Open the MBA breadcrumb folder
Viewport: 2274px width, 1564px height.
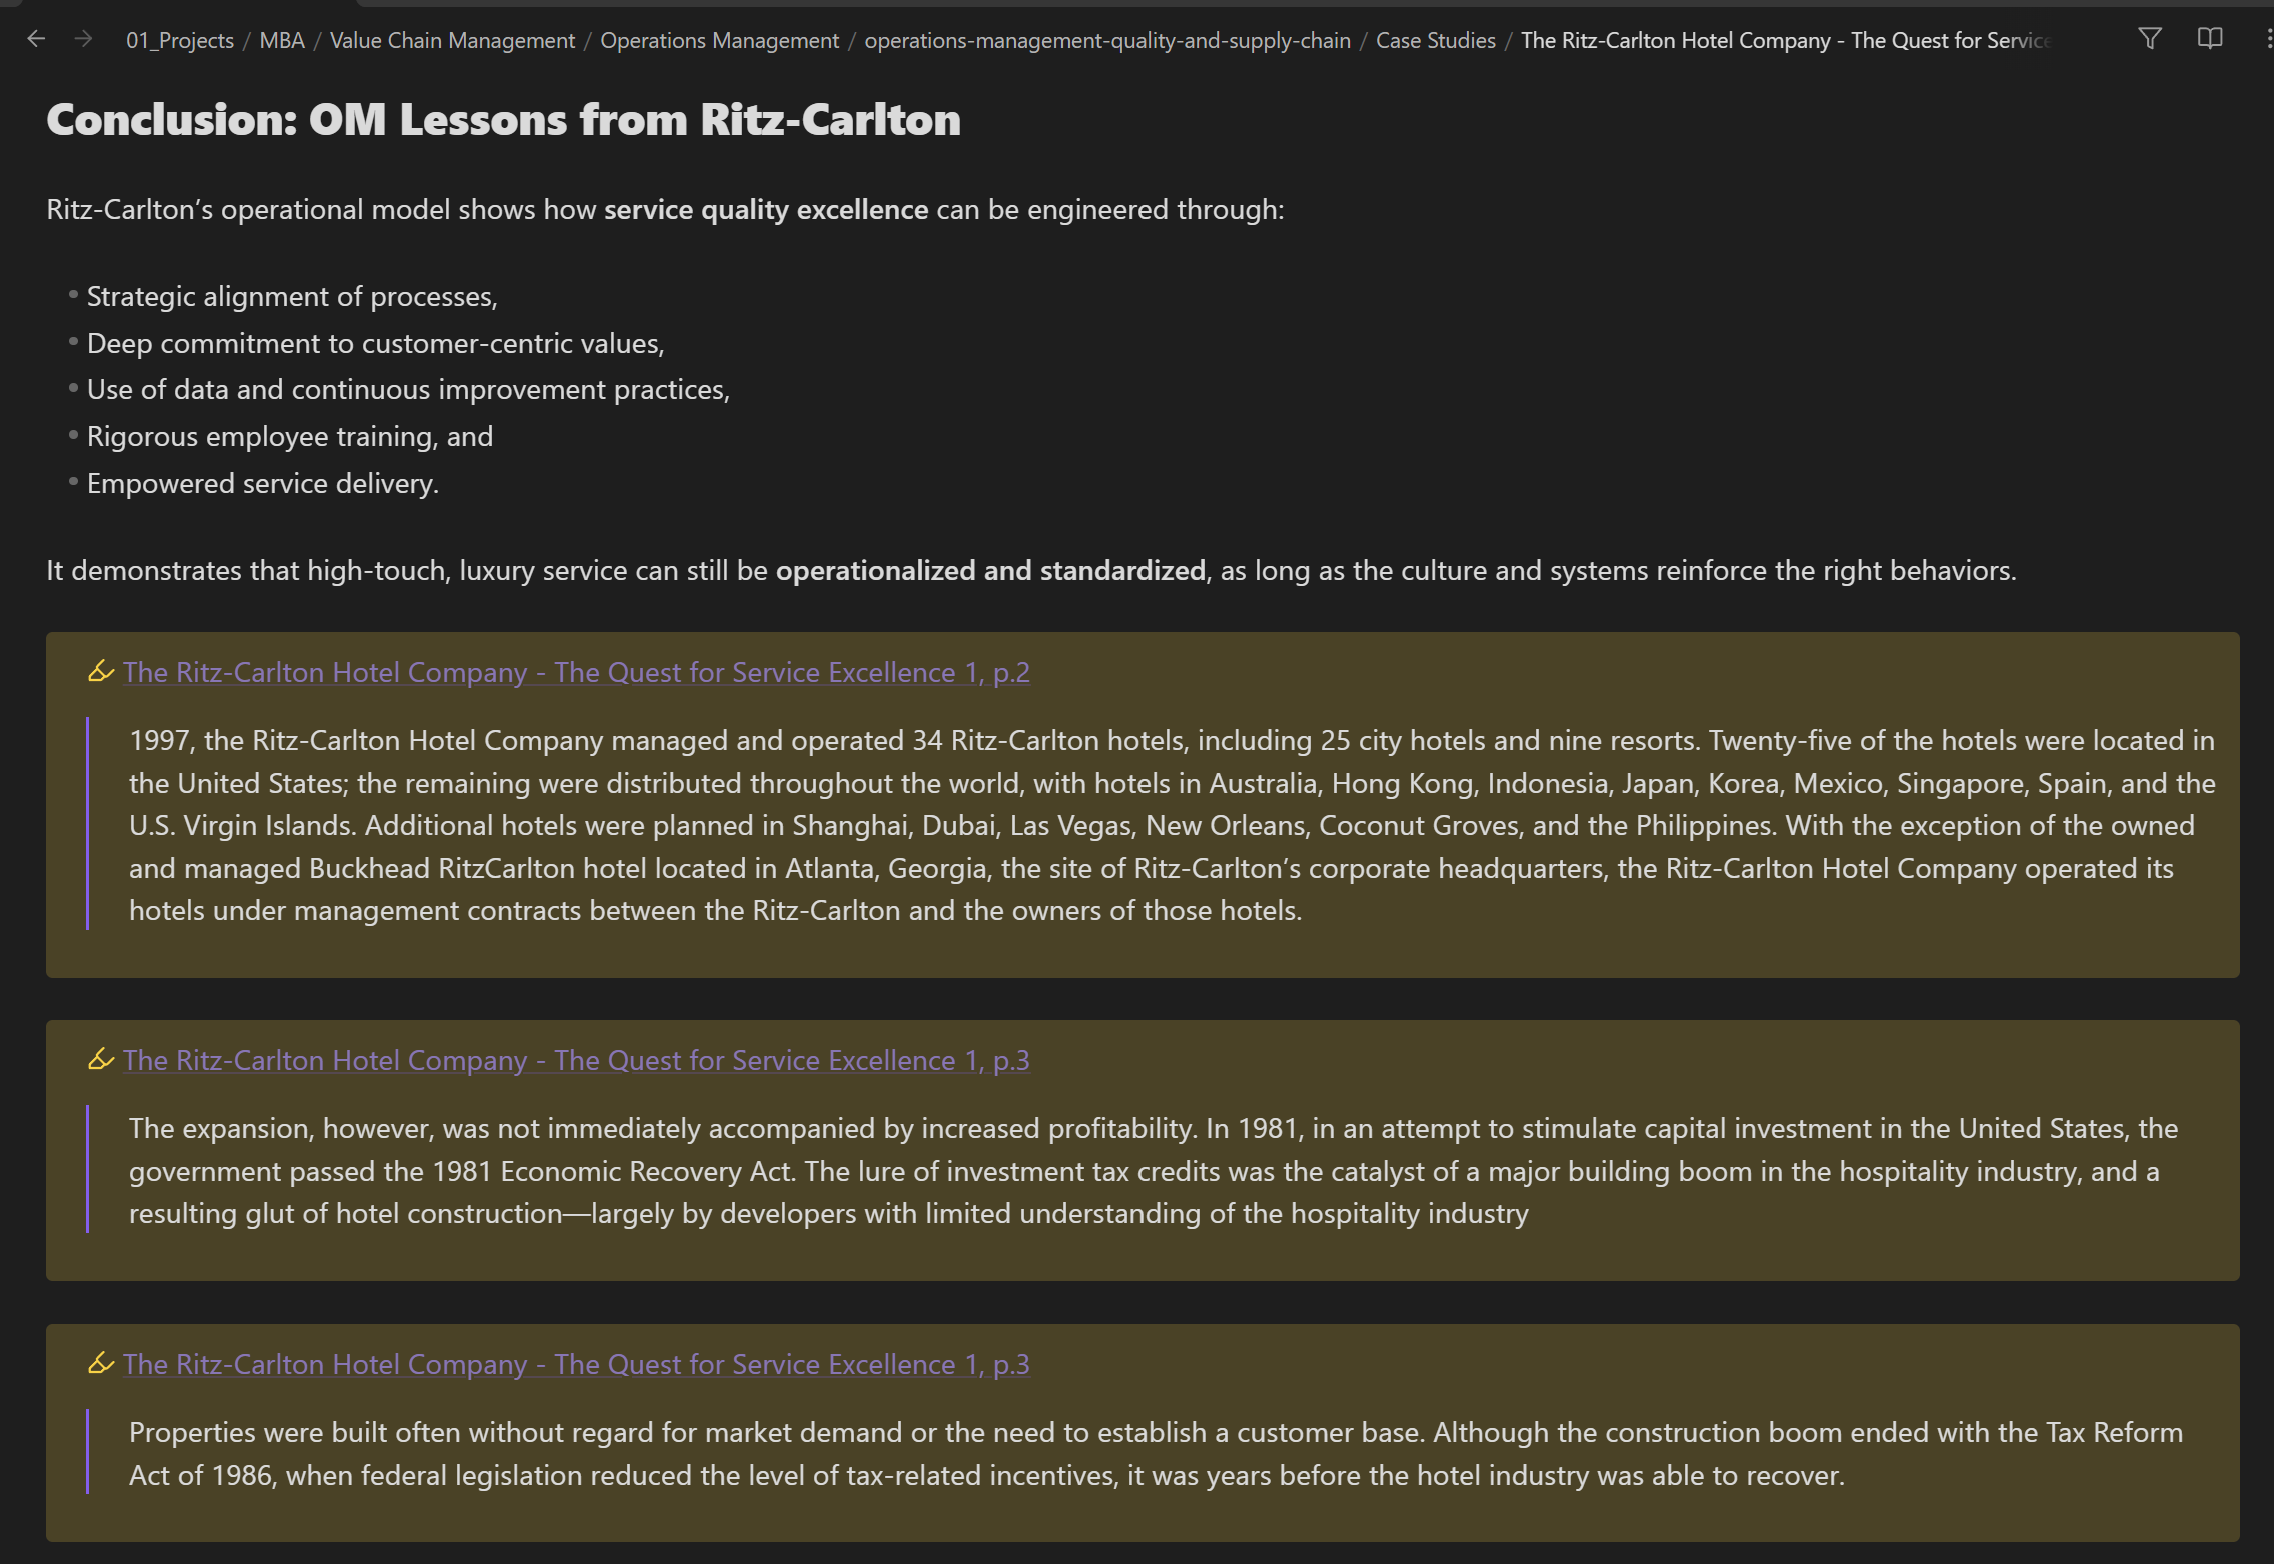(x=282, y=40)
